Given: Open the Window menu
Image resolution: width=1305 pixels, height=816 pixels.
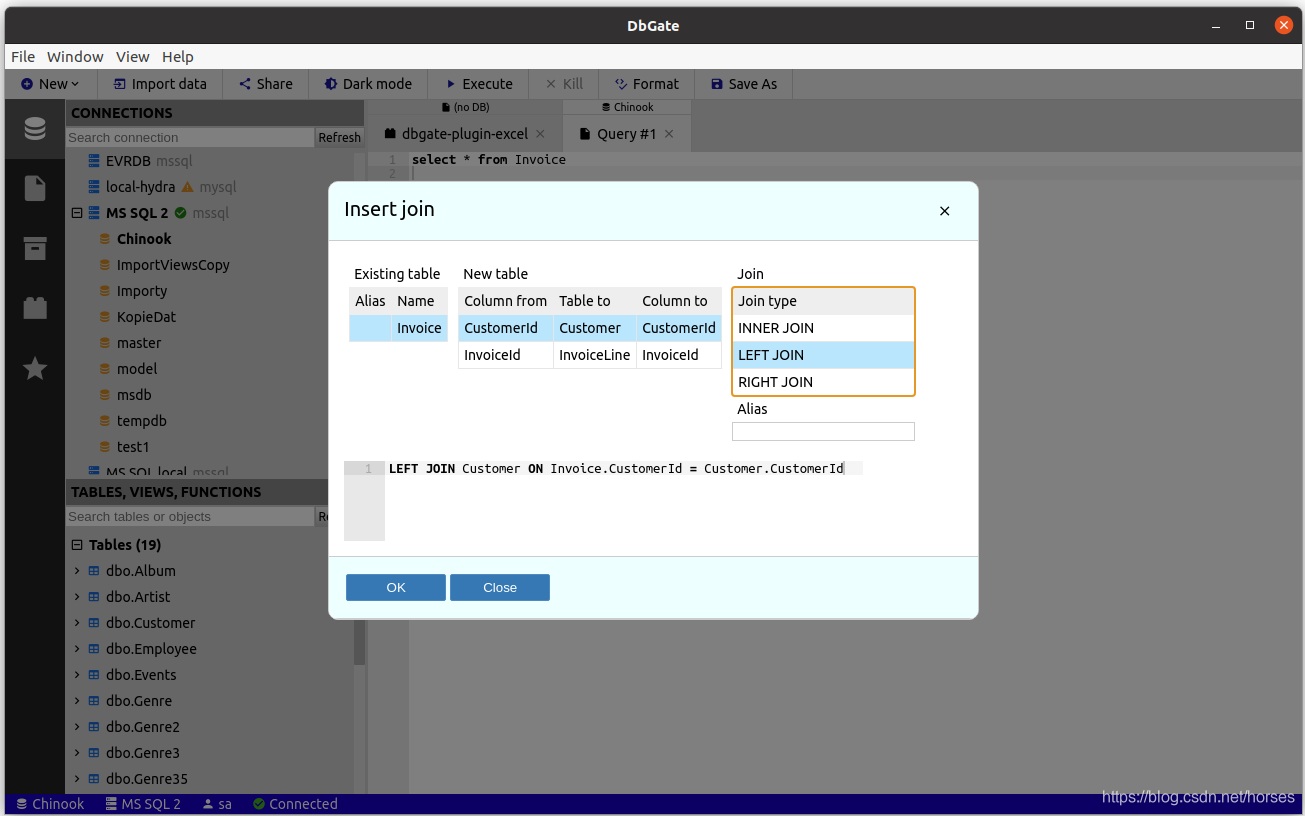Looking at the screenshot, I should point(75,57).
